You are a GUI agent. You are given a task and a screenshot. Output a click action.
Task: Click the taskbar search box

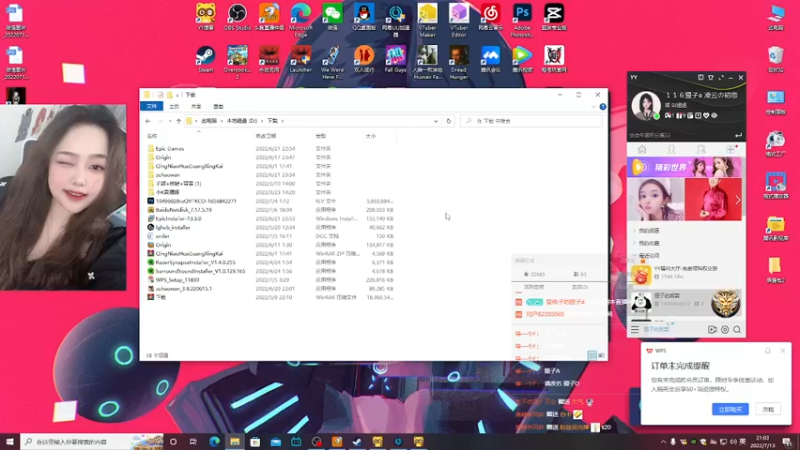[x=92, y=441]
